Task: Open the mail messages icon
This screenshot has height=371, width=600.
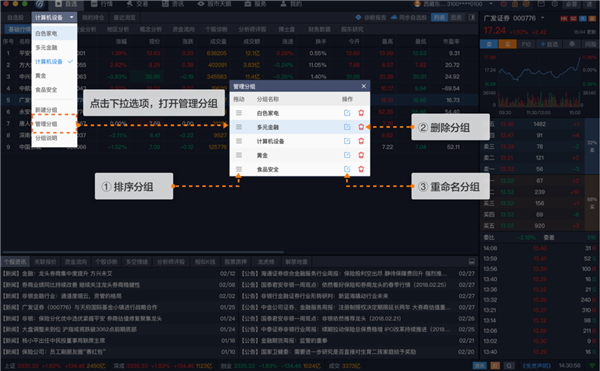Action: [x=541, y=4]
